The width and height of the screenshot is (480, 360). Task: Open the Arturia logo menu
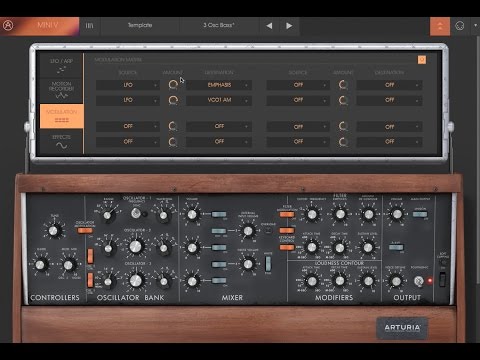click(8, 25)
